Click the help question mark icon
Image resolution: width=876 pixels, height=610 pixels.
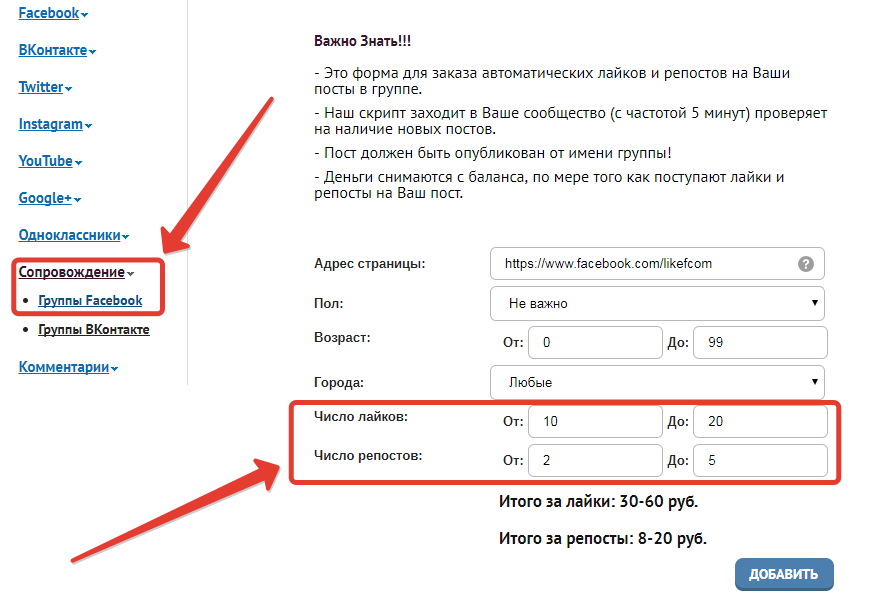pyautogui.click(x=806, y=264)
